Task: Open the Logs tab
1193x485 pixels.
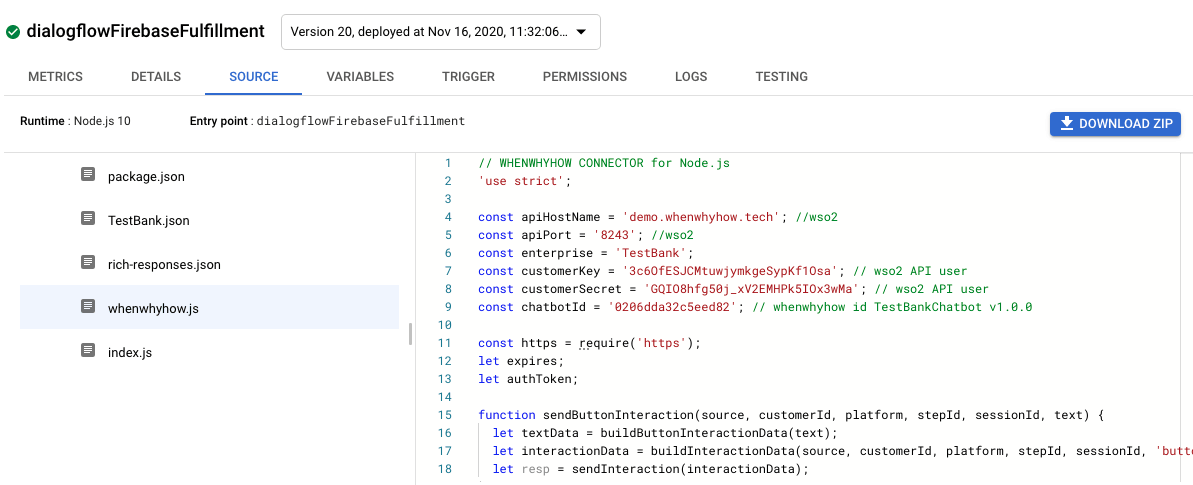Action: click(691, 77)
